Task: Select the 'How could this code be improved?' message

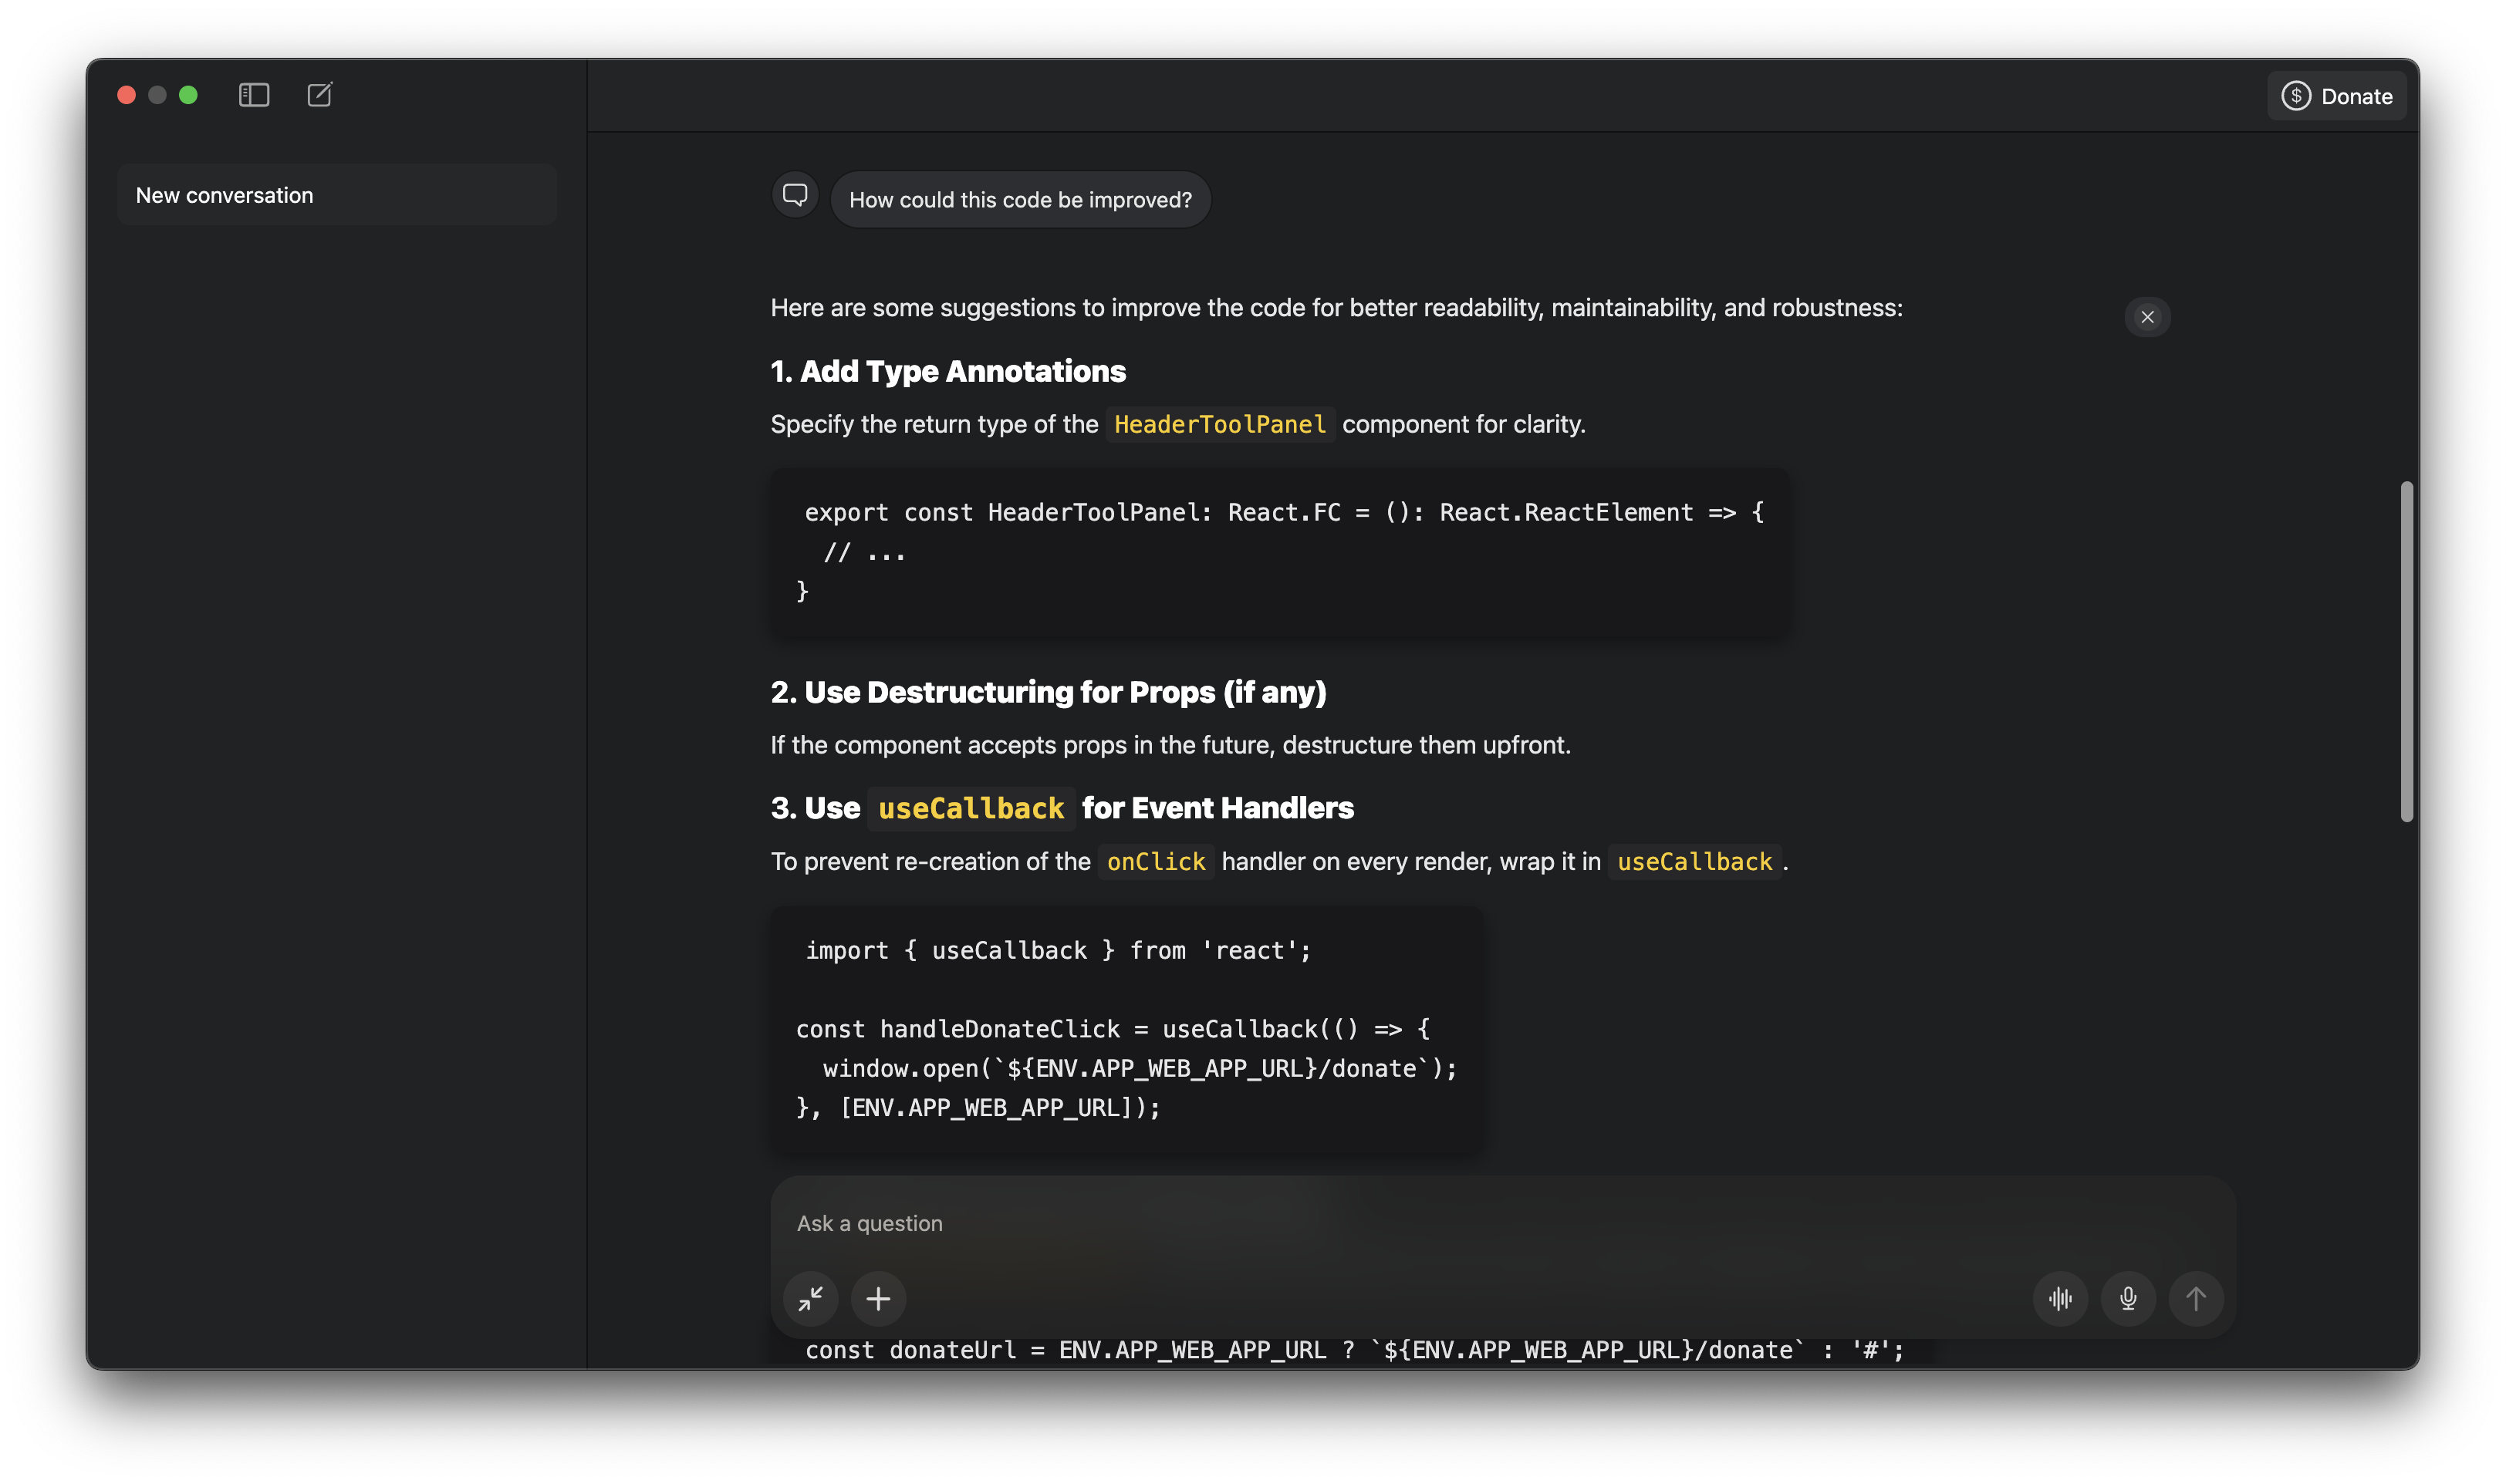Action: click(x=1020, y=200)
